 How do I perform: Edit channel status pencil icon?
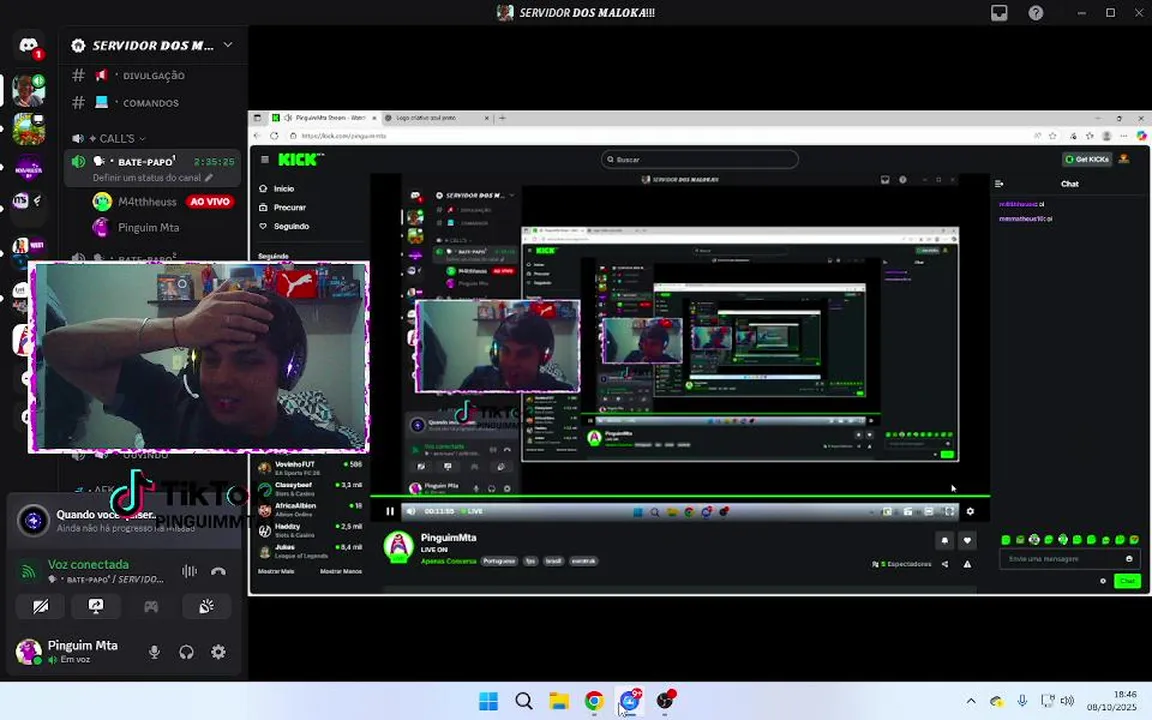(x=209, y=178)
